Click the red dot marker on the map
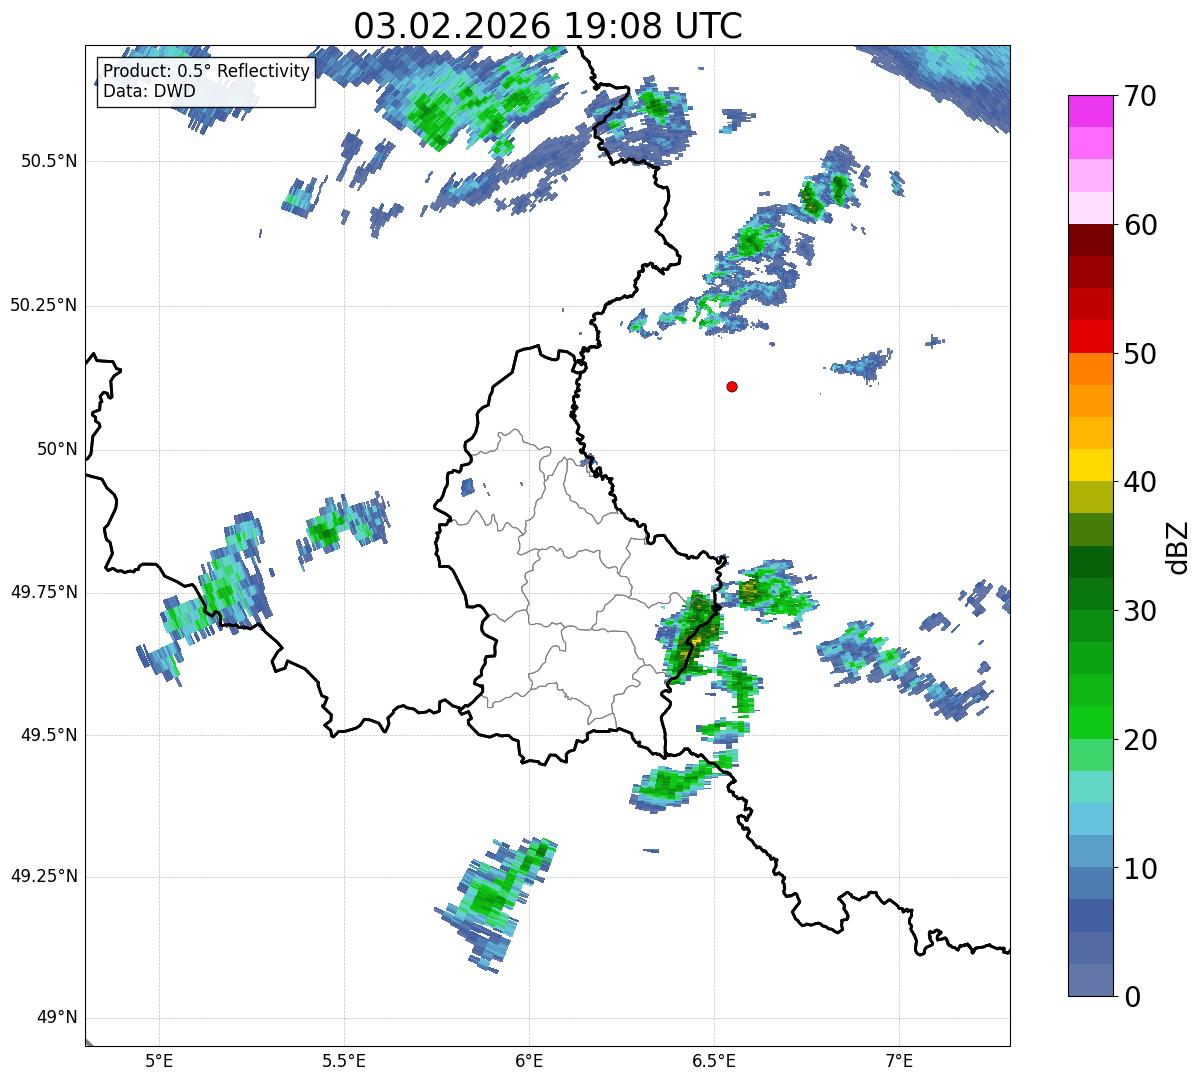The height and width of the screenshot is (1081, 1202). pos(732,386)
